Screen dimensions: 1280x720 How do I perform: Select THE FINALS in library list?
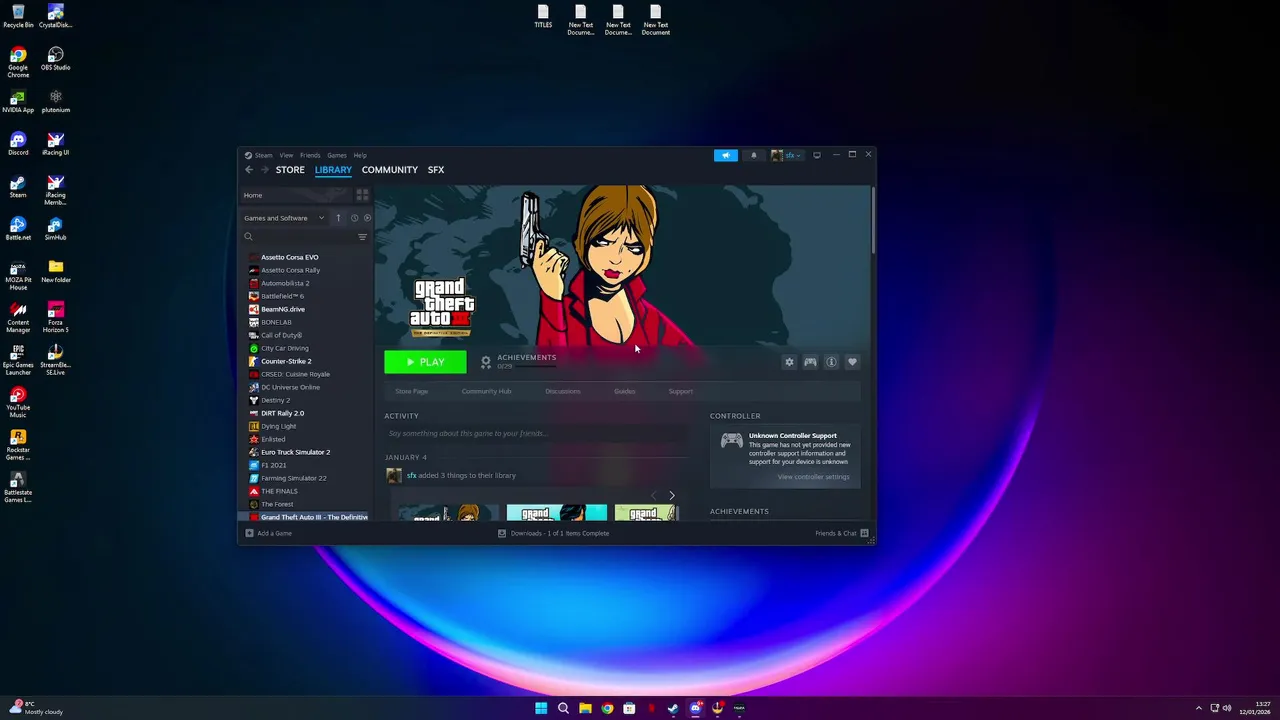(279, 491)
